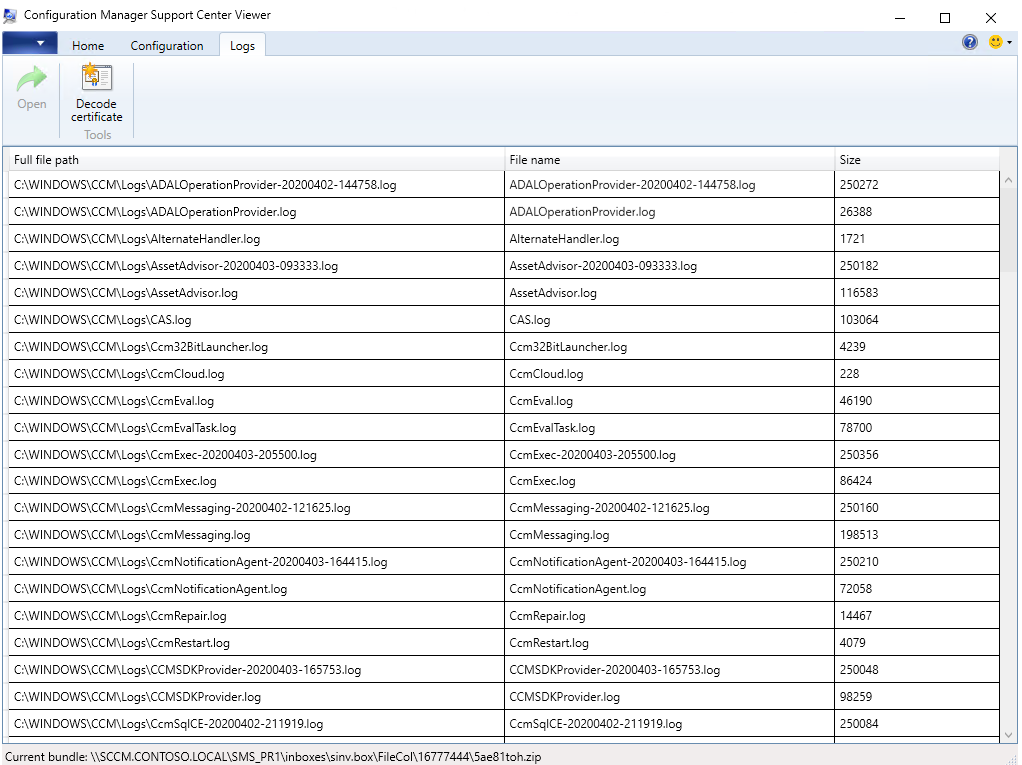
Task: Select path C:\WINDOWS\CCM\Logs\AssetAdvisor.log
Action: [x=126, y=293]
